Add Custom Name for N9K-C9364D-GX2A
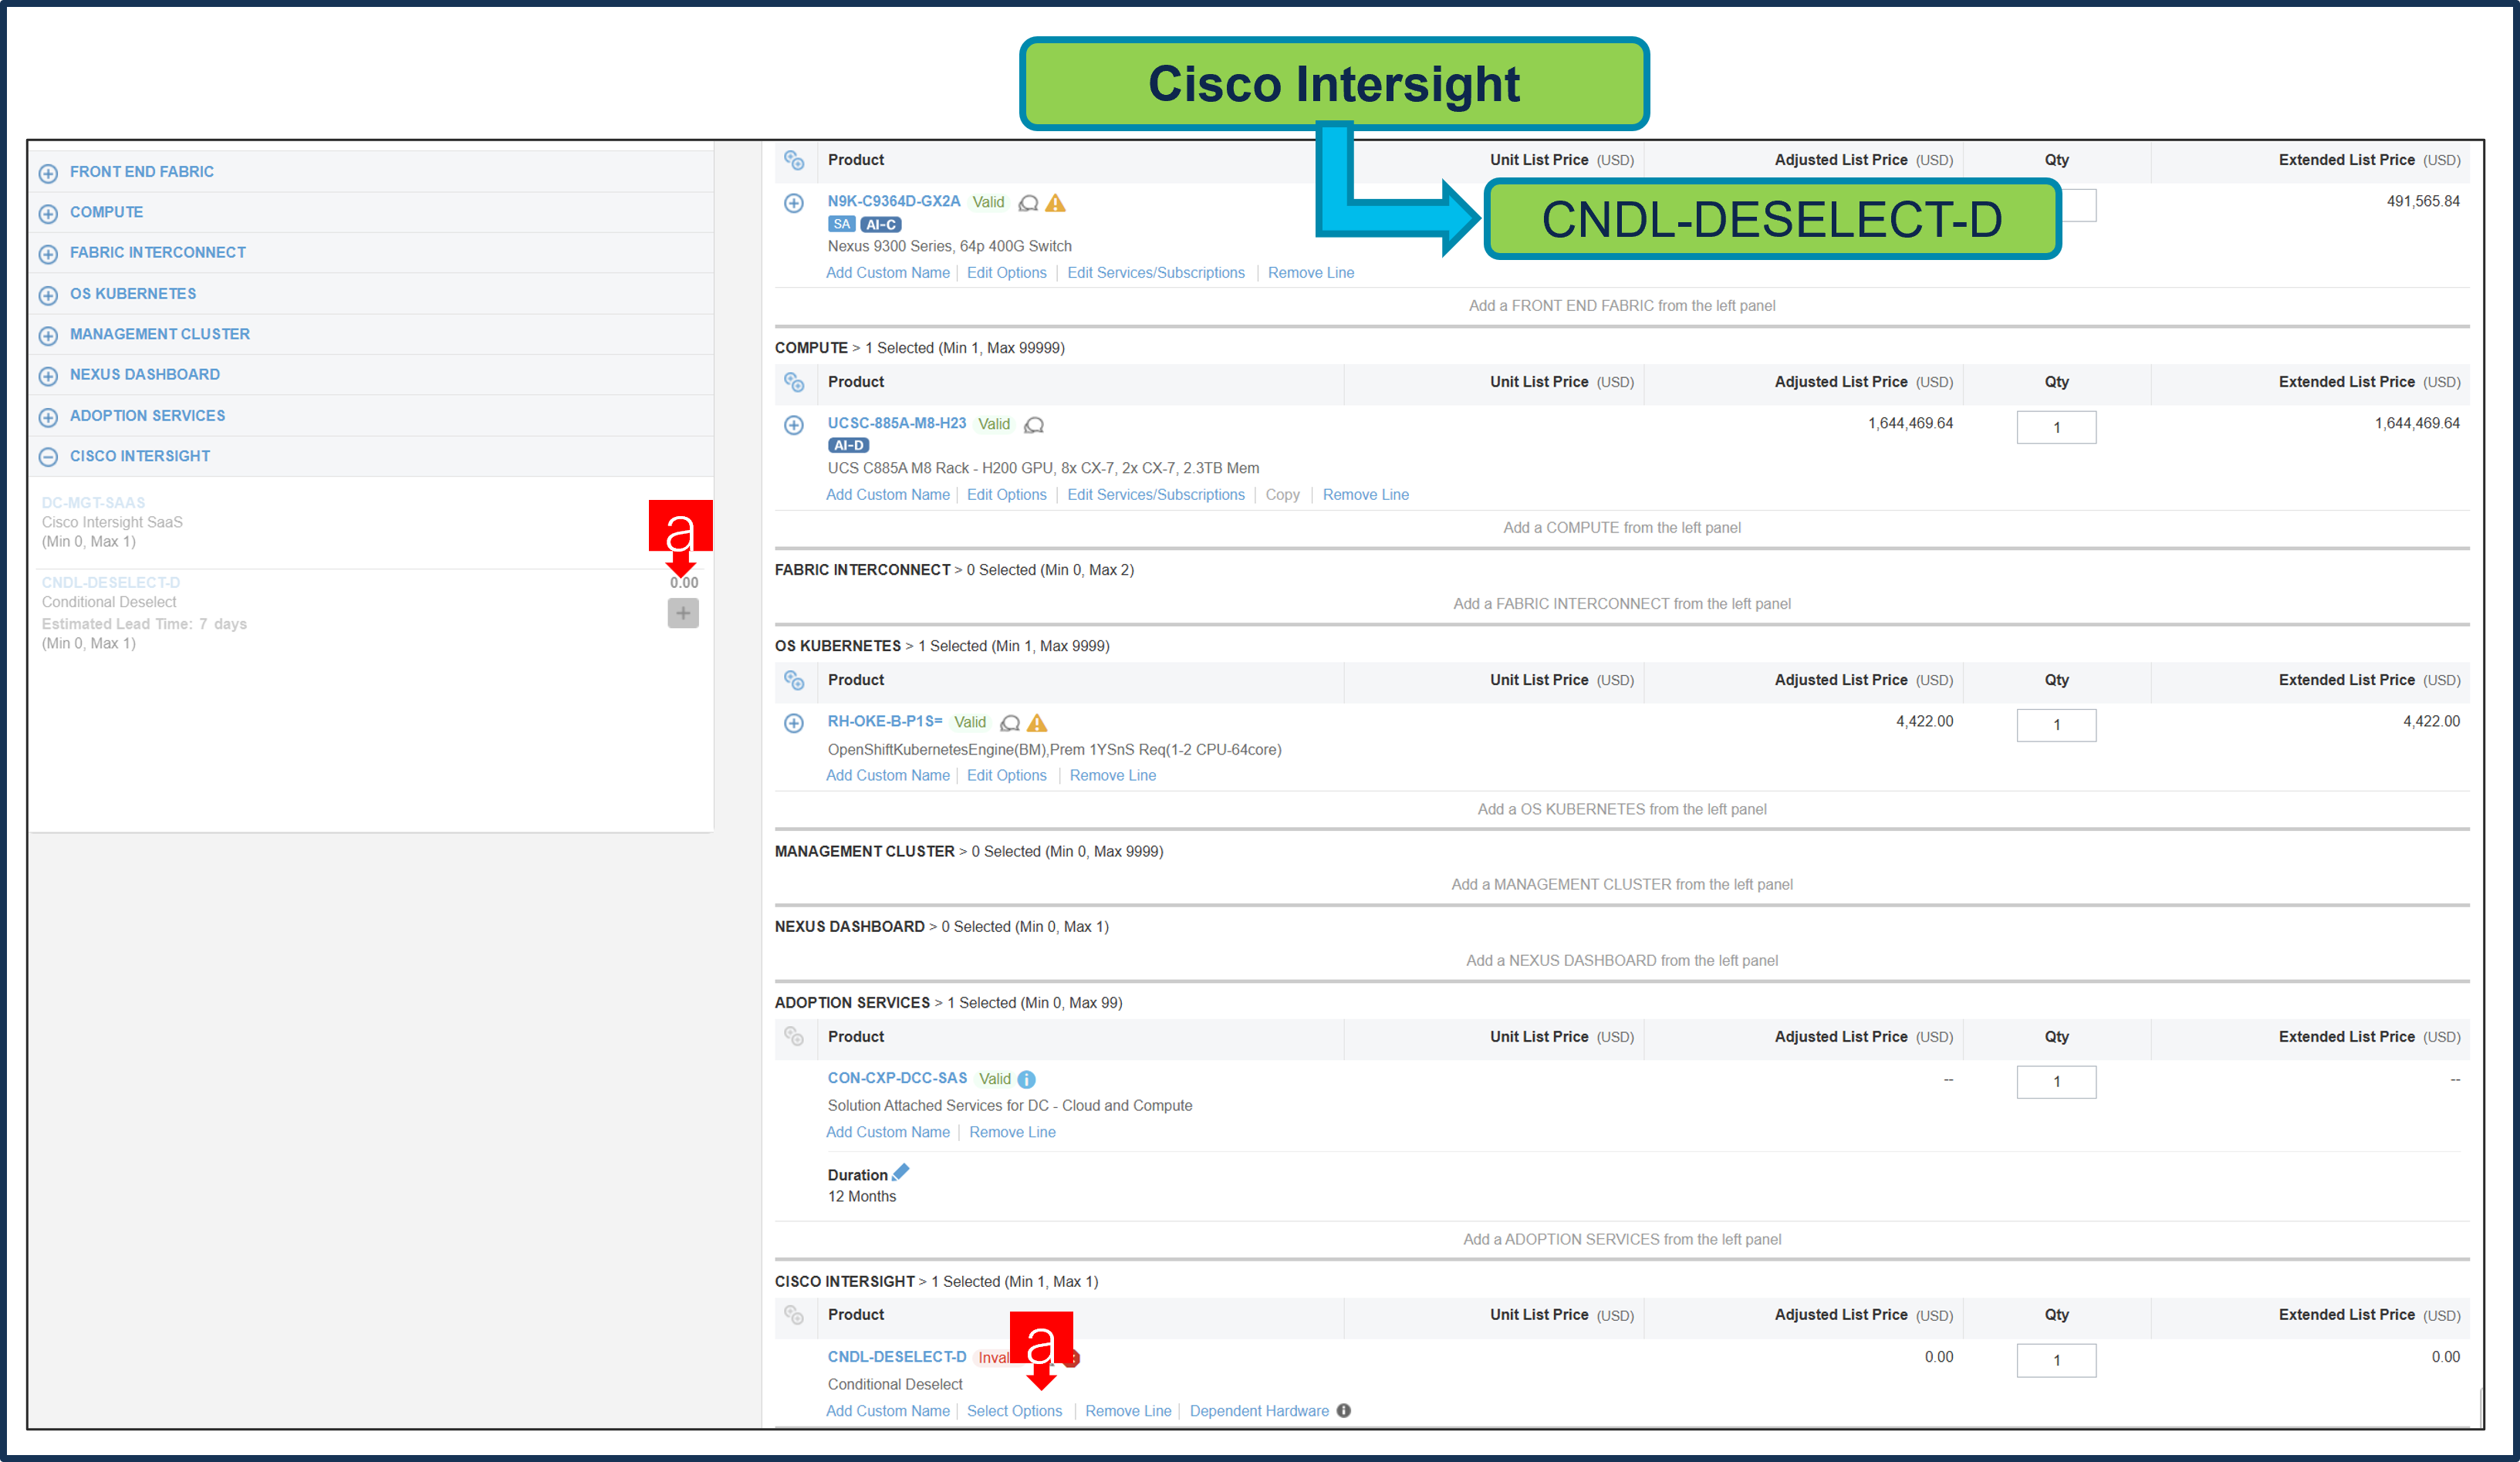Screen dimensions: 2520x1462 [888, 273]
